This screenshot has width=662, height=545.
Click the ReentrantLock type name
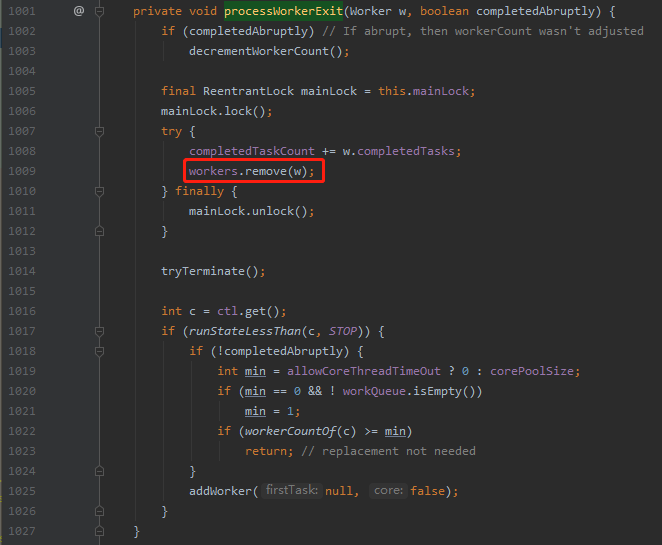pos(248,91)
